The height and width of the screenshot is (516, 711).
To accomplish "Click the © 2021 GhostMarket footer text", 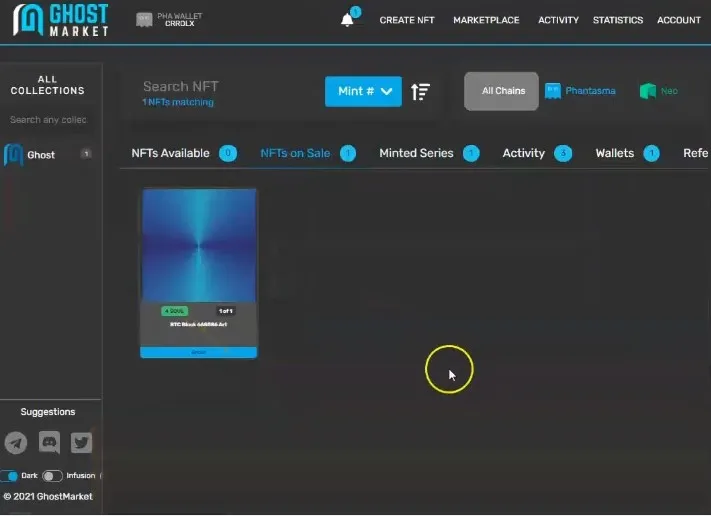I will (48, 497).
